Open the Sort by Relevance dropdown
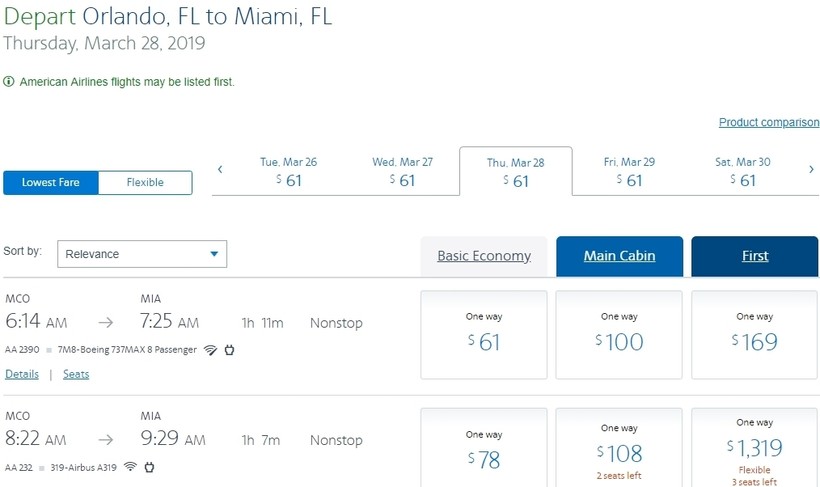 (x=142, y=254)
